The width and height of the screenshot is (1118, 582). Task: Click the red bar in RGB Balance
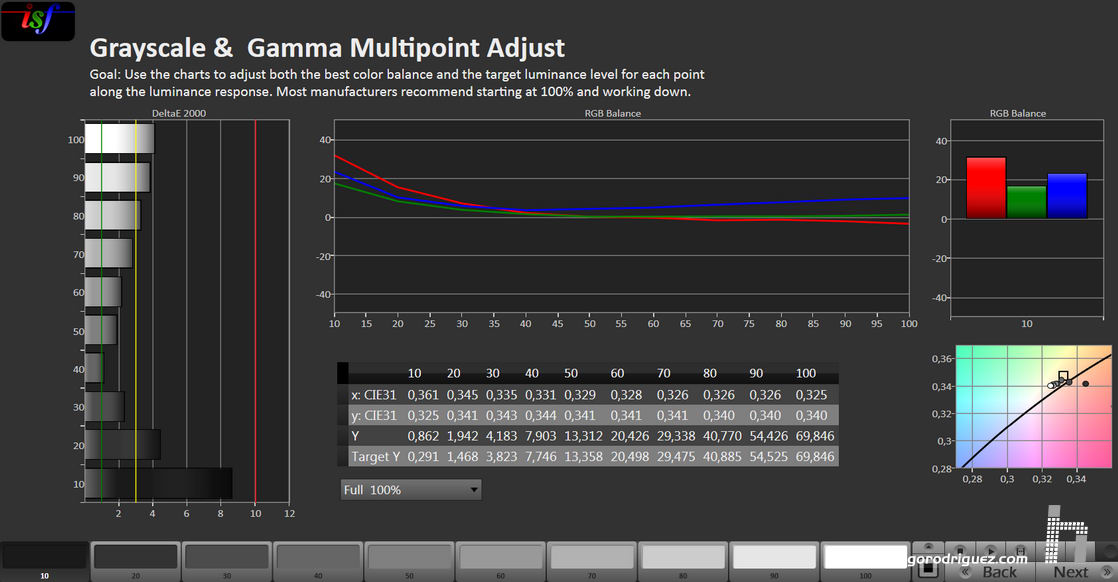(x=985, y=188)
